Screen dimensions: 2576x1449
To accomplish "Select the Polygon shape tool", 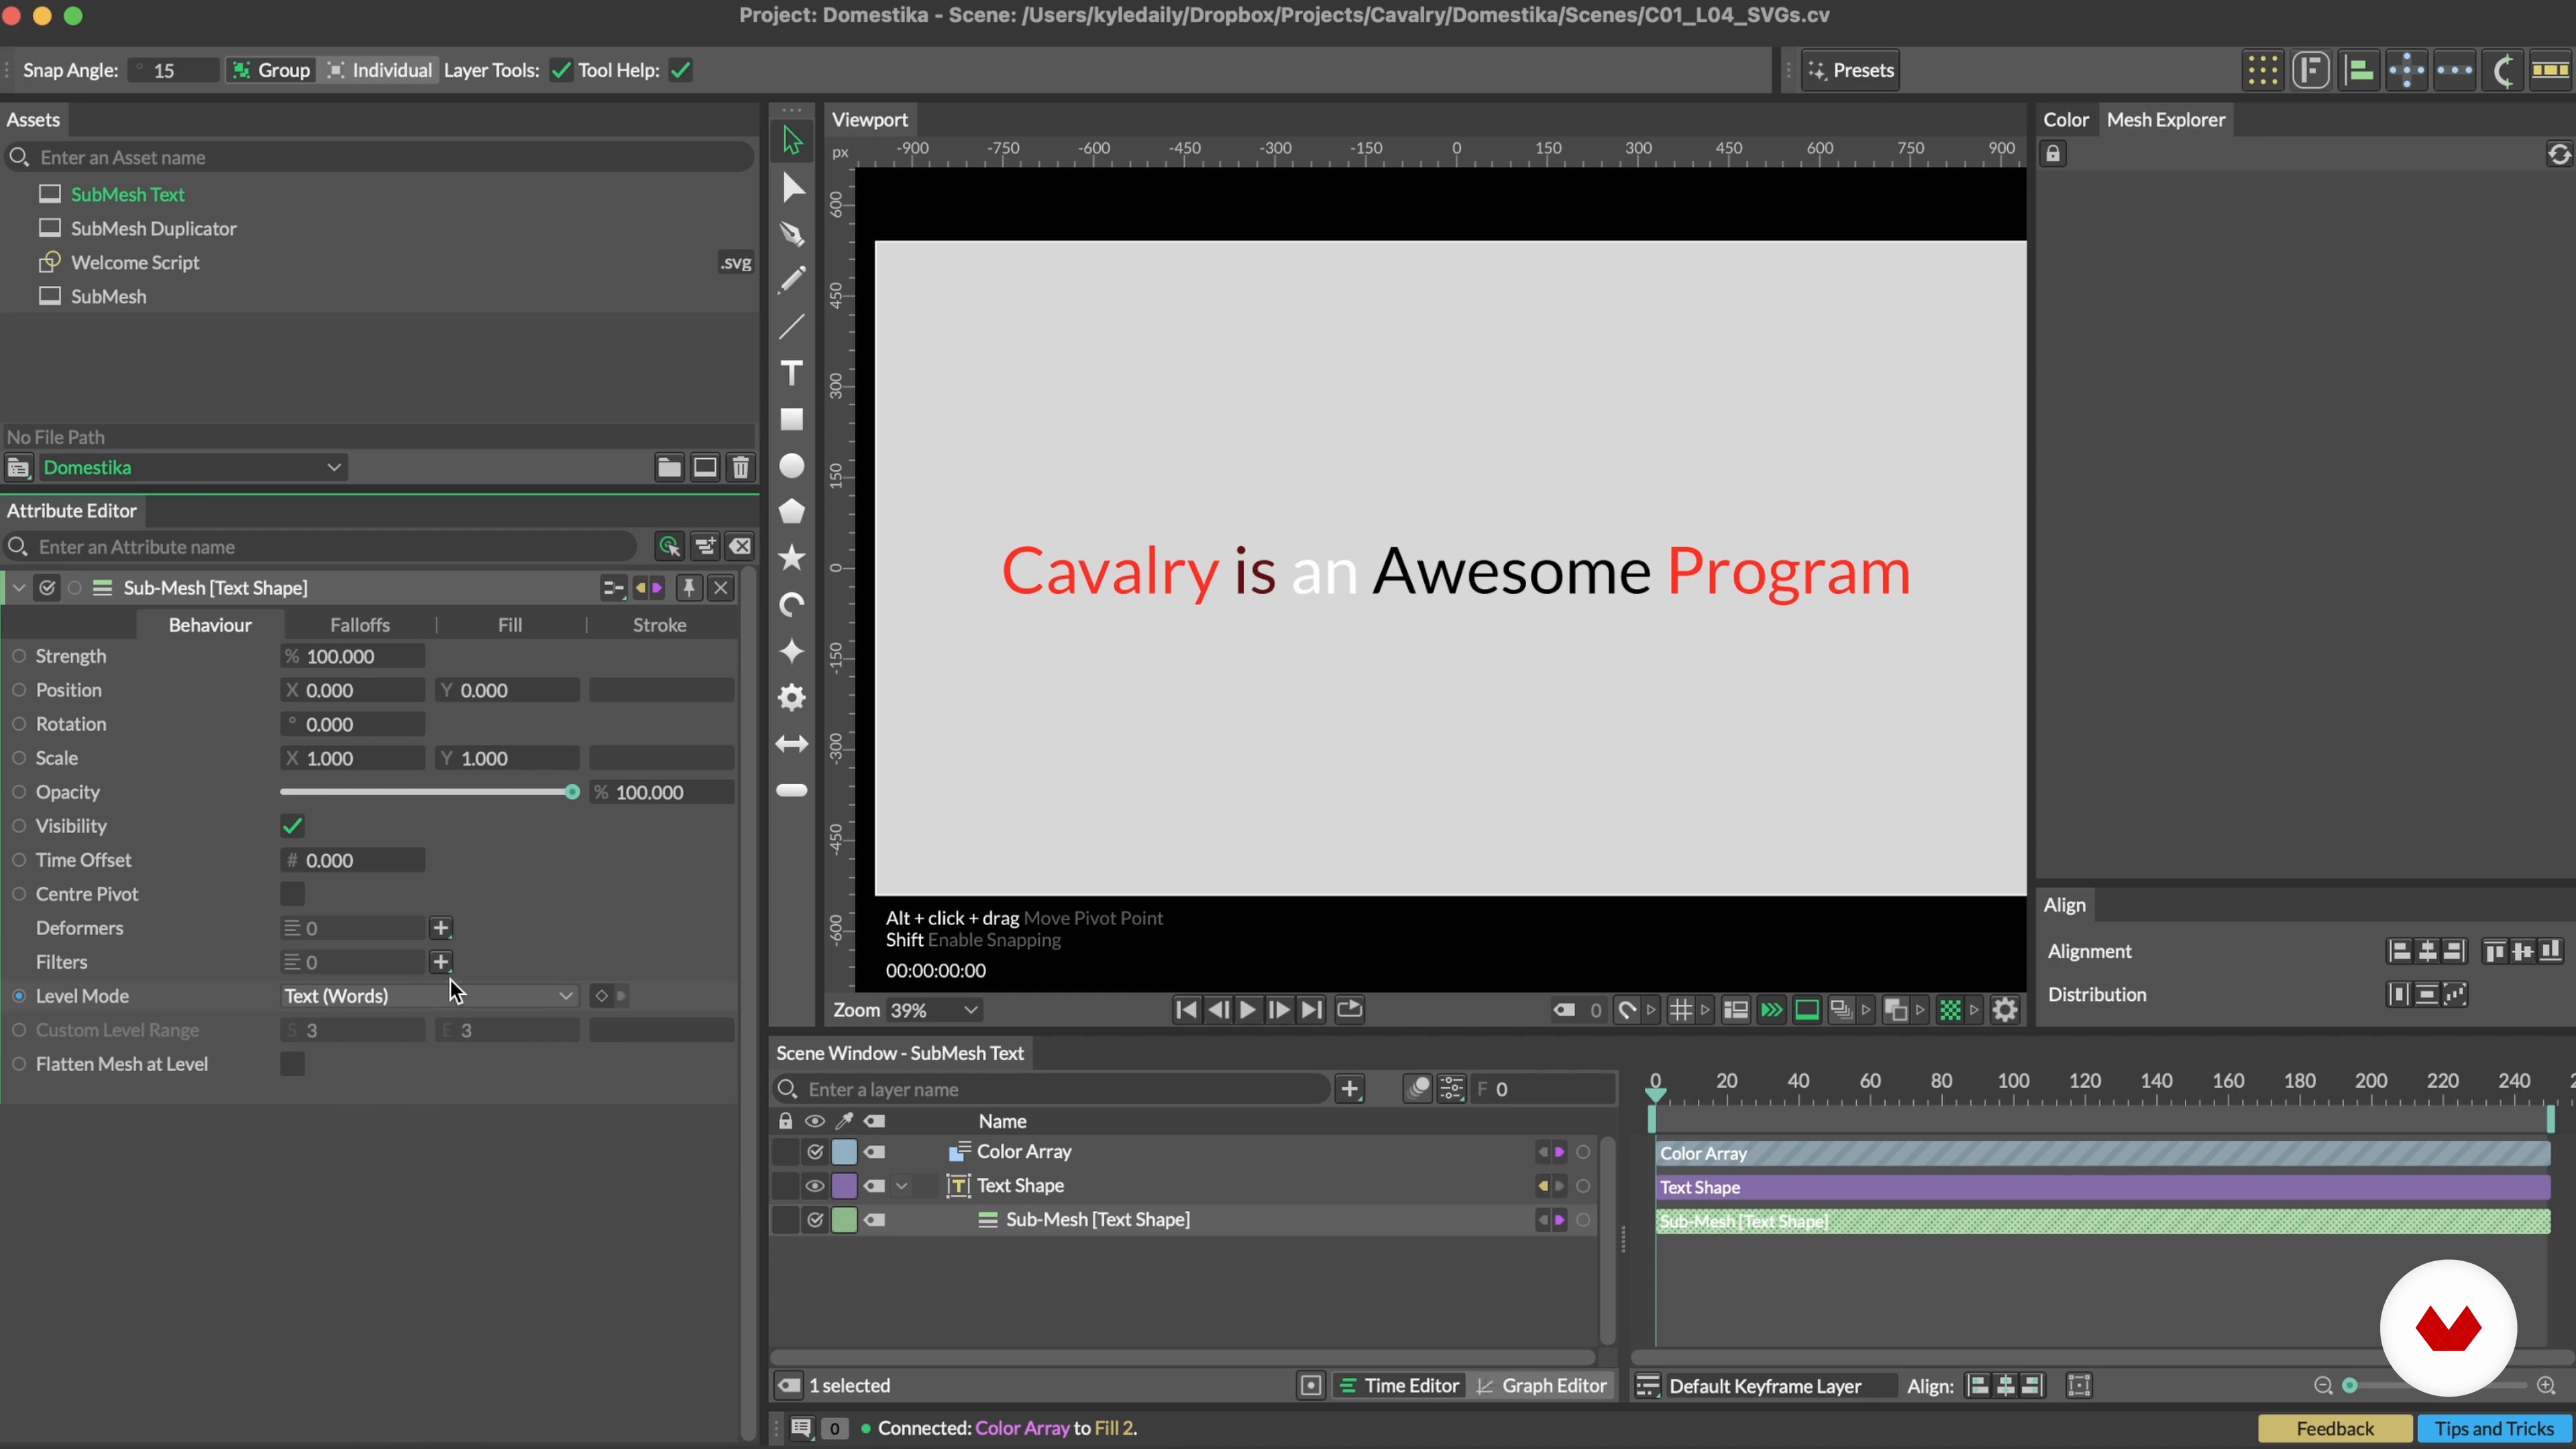I will pos(792,512).
